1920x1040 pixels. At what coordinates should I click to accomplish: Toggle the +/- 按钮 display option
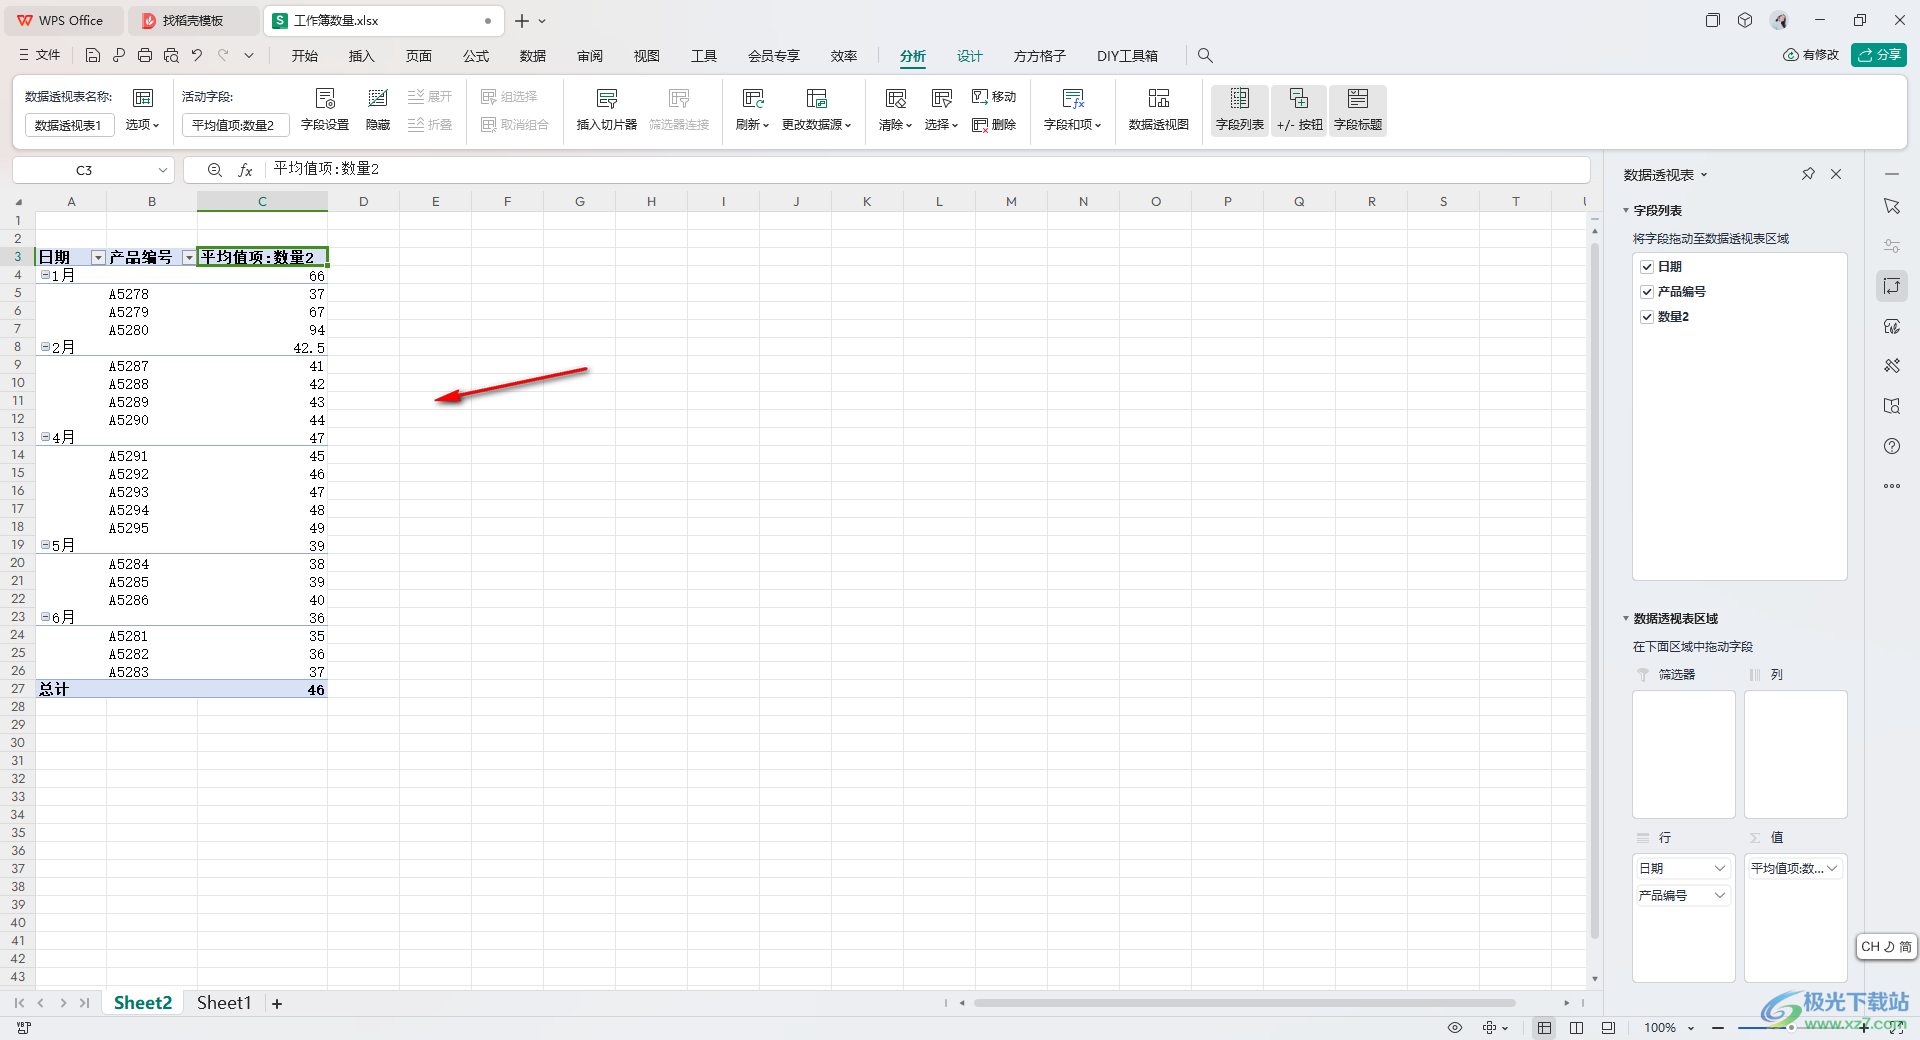(1299, 110)
